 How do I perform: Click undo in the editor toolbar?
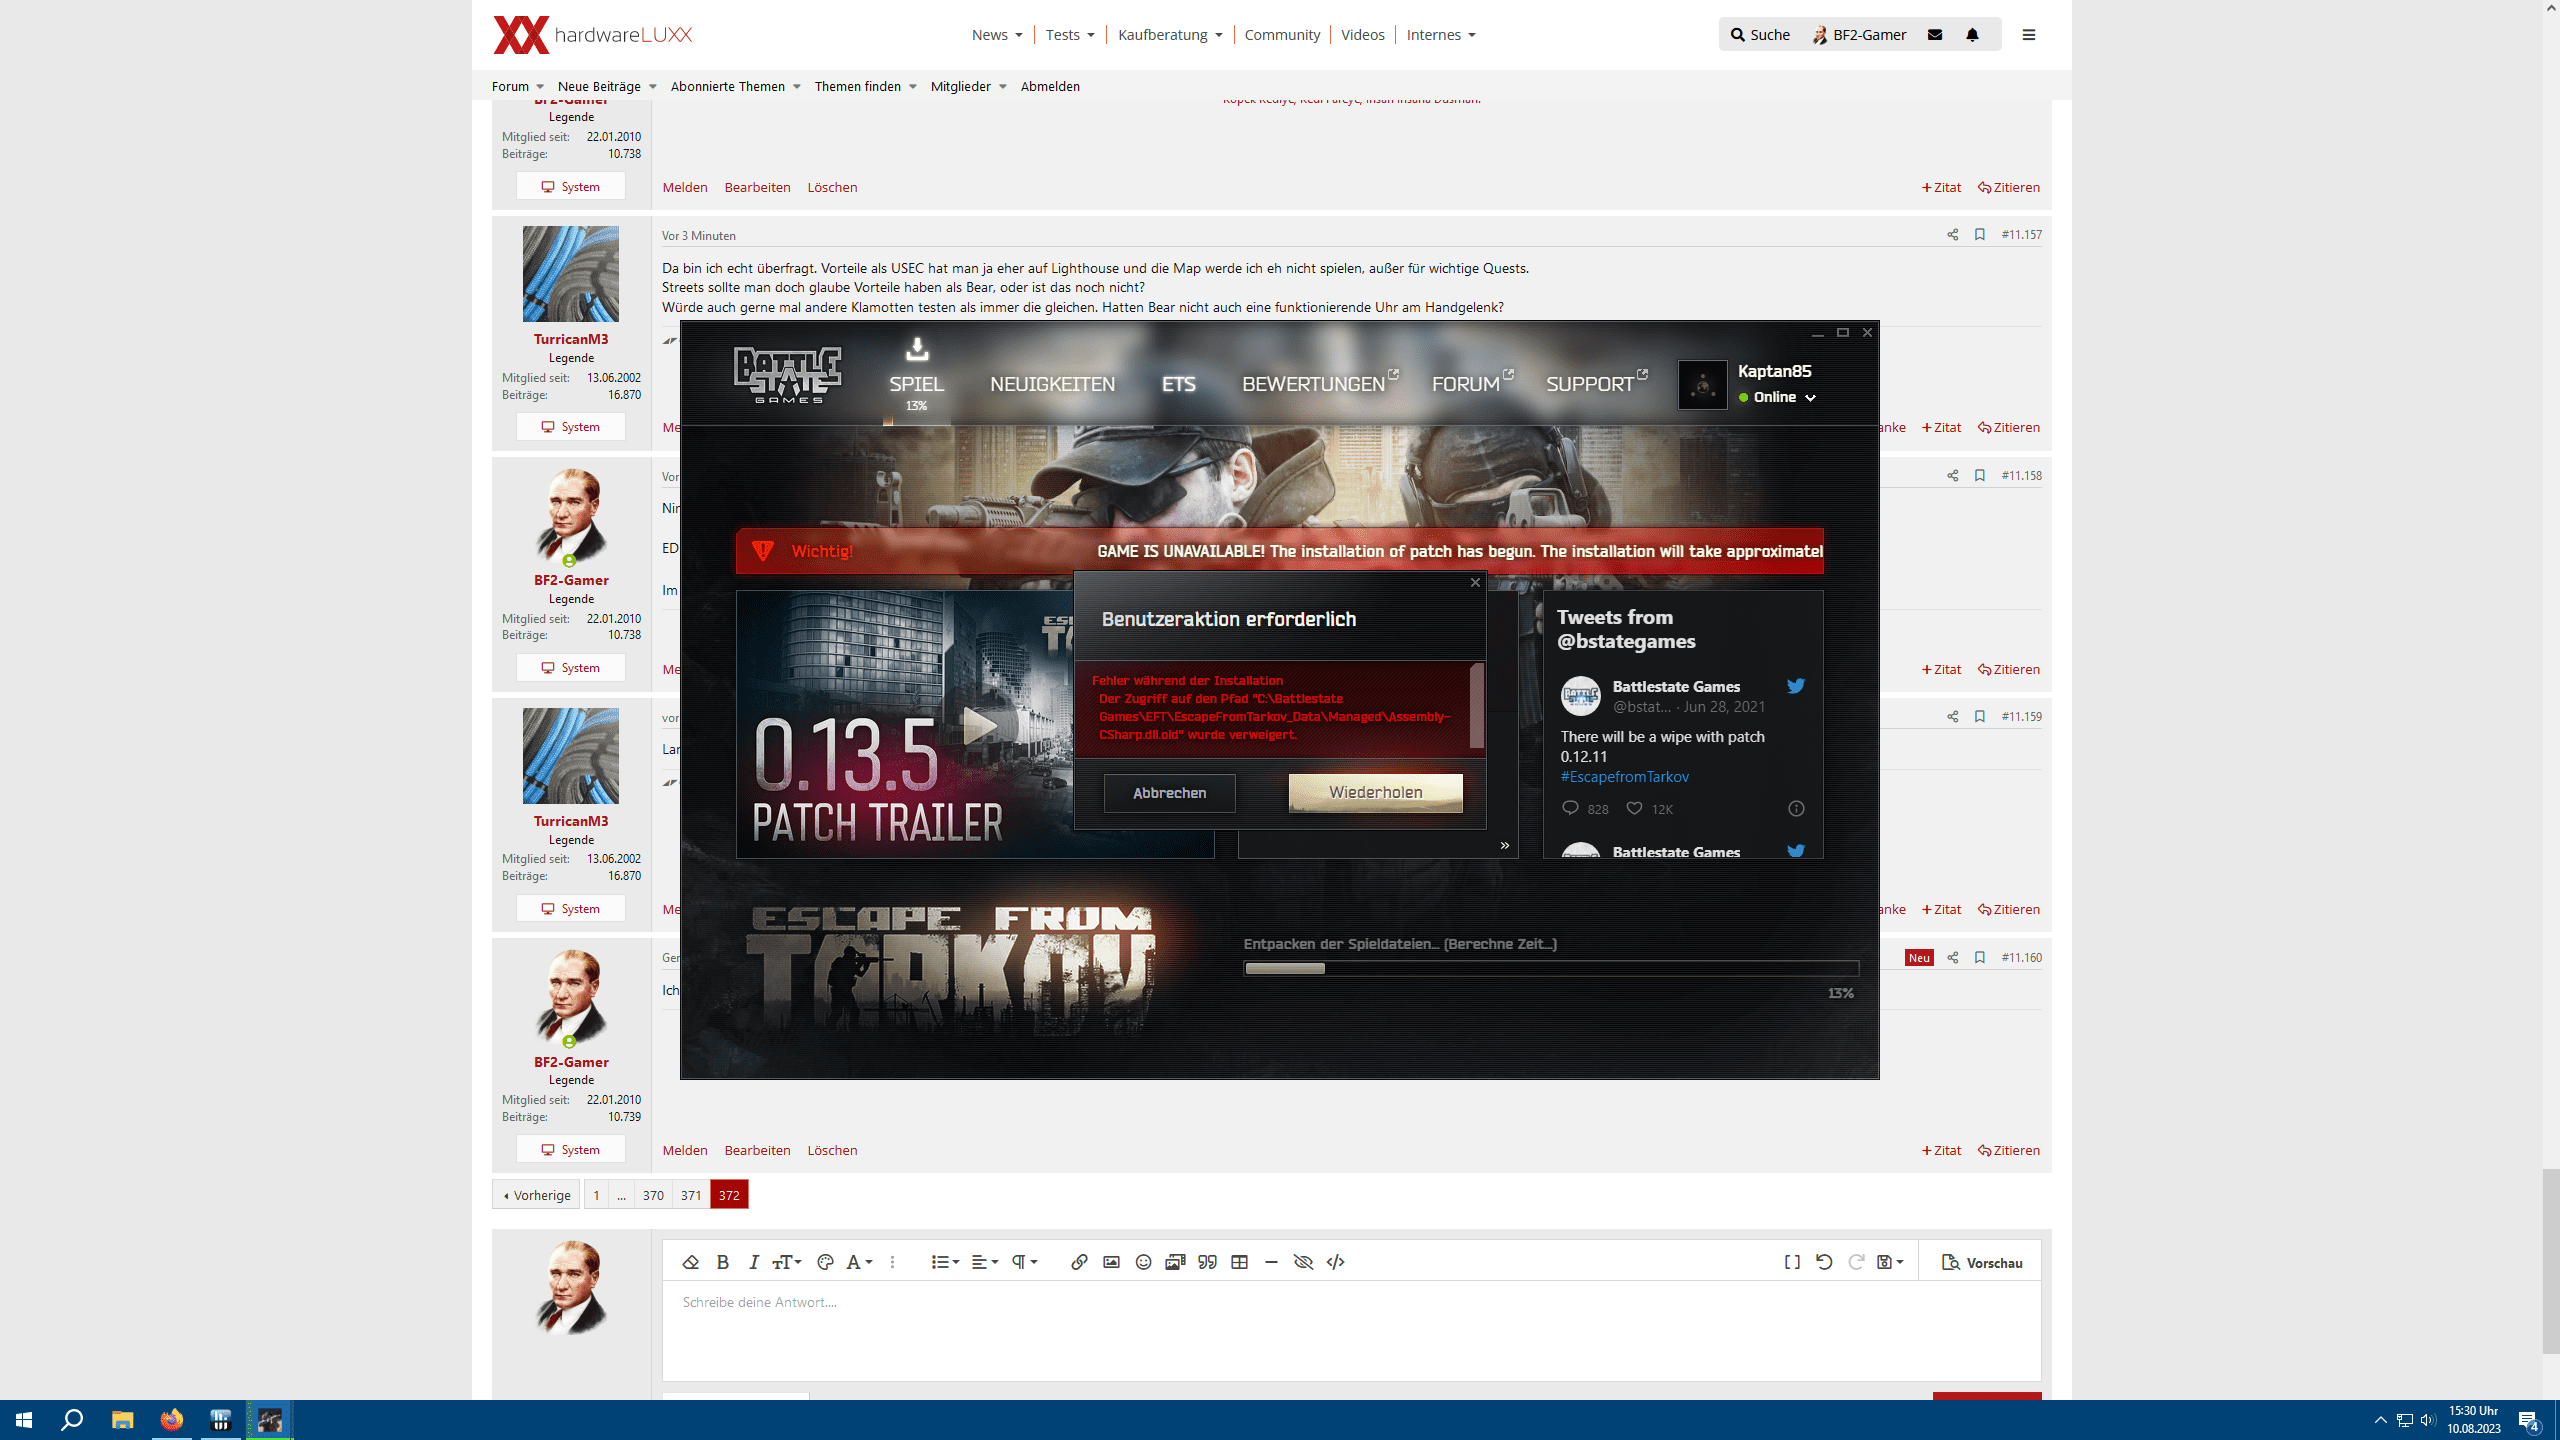click(x=1824, y=1262)
